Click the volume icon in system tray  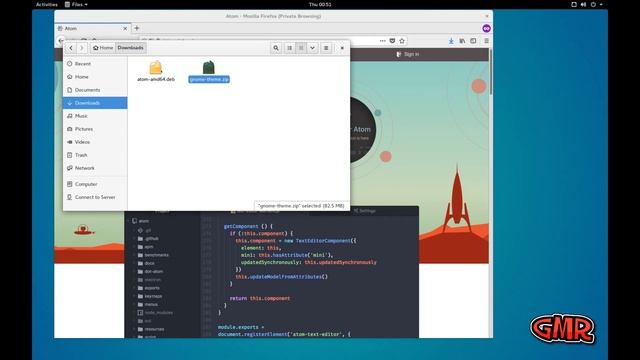(583, 4)
